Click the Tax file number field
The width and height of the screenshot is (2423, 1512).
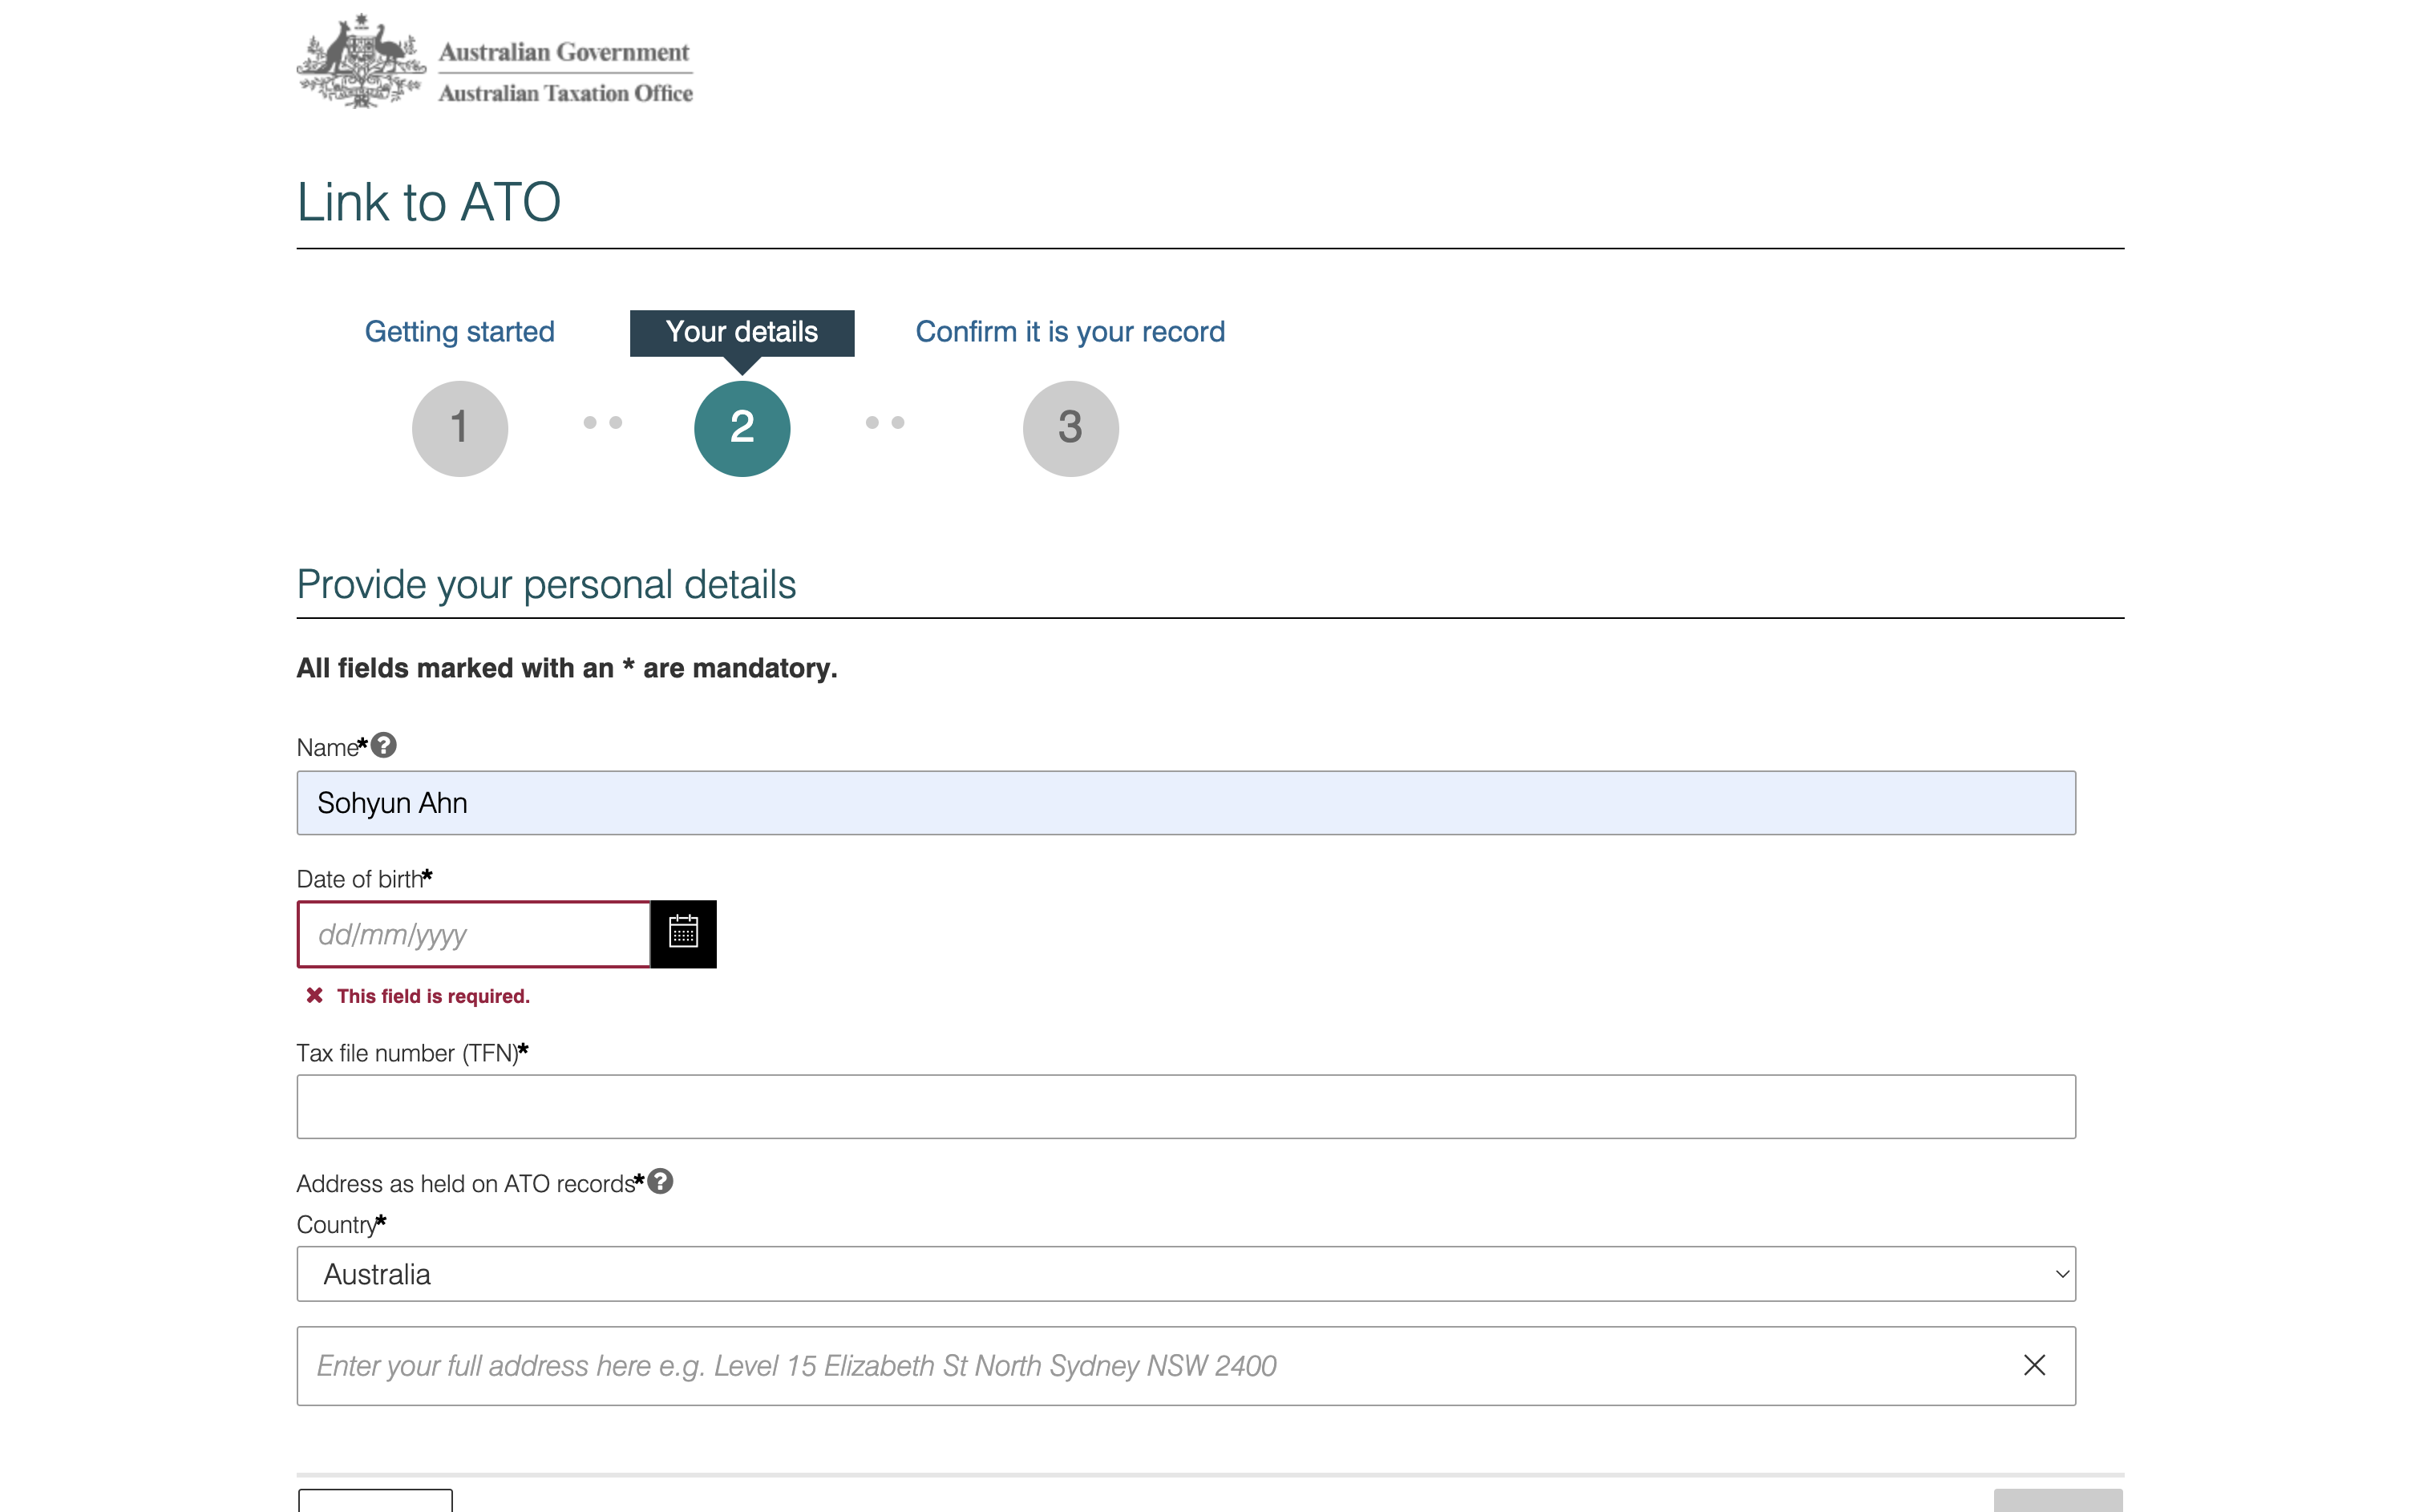1185,1106
